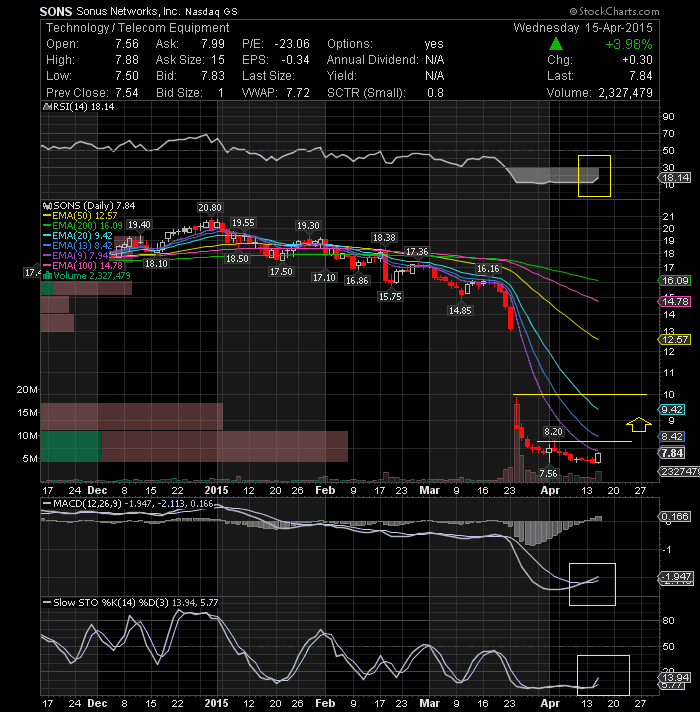Click the Bid 7.83 value
Screen dimensions: 700x712
[213, 76]
